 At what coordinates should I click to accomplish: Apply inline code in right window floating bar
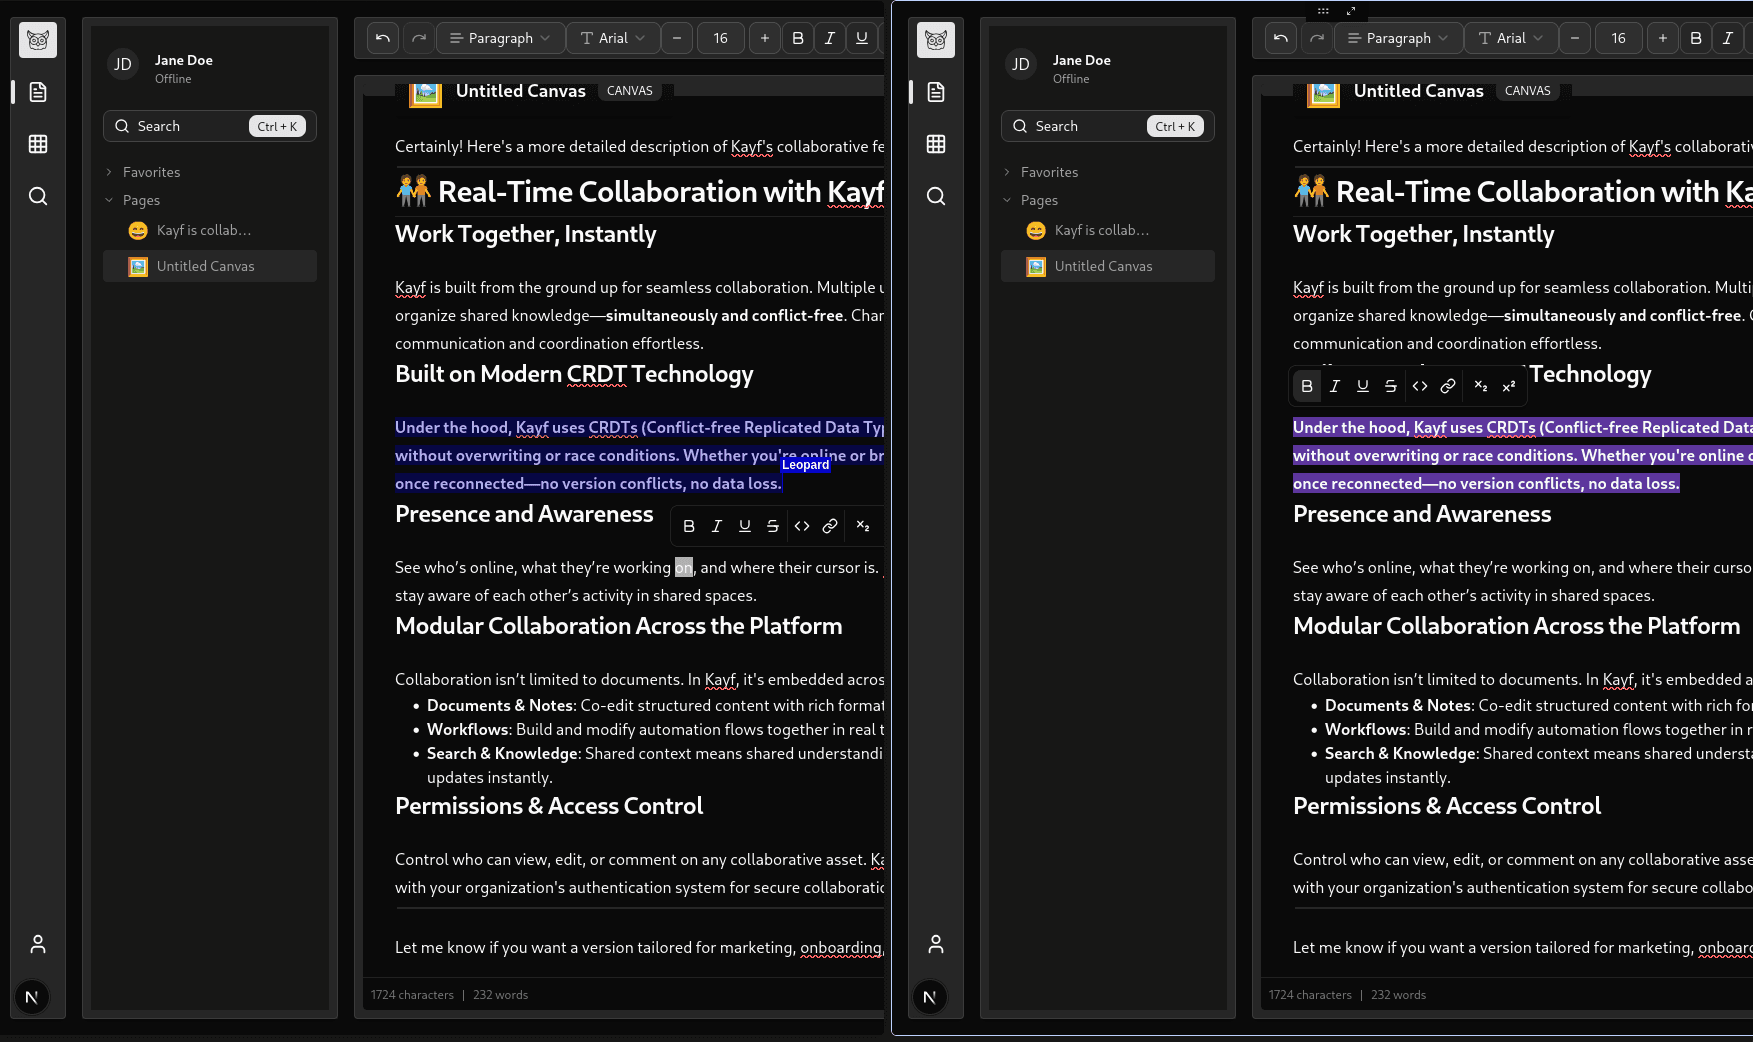tap(1420, 386)
